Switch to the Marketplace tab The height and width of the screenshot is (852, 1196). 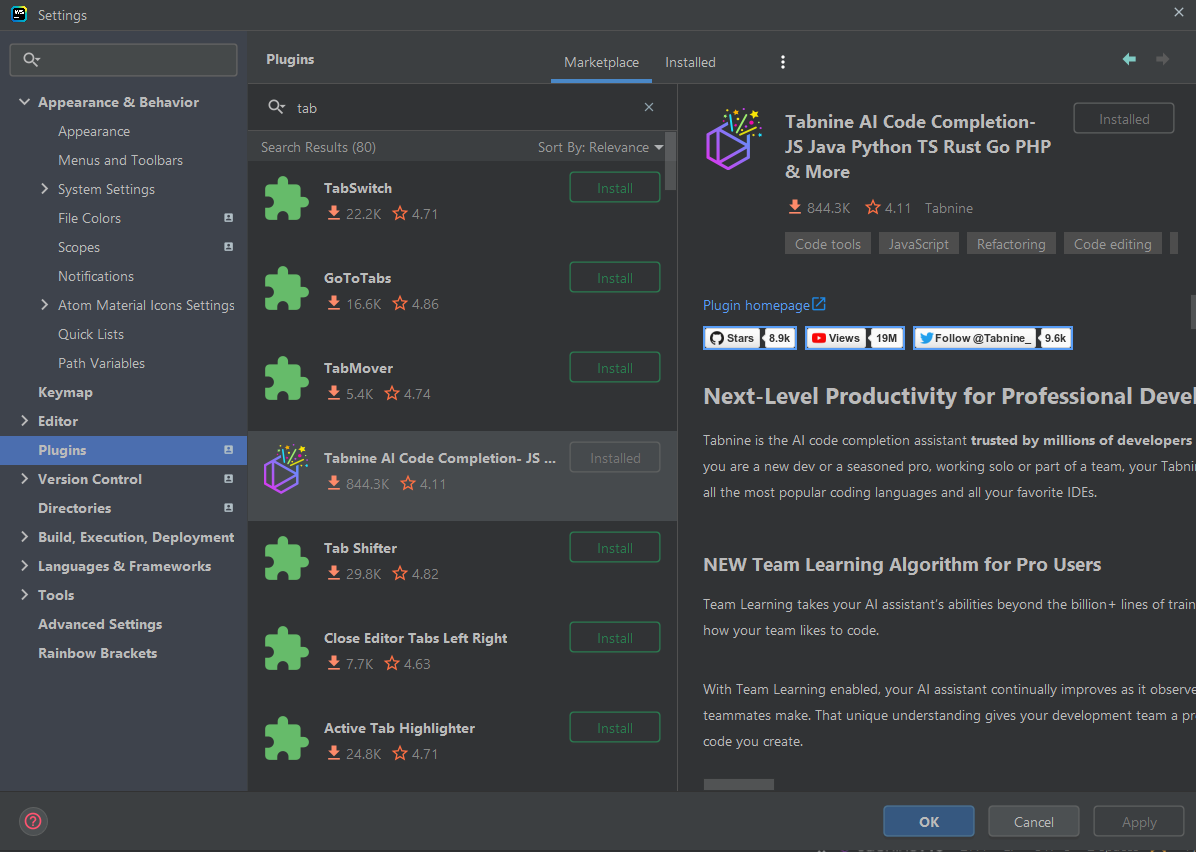(601, 62)
